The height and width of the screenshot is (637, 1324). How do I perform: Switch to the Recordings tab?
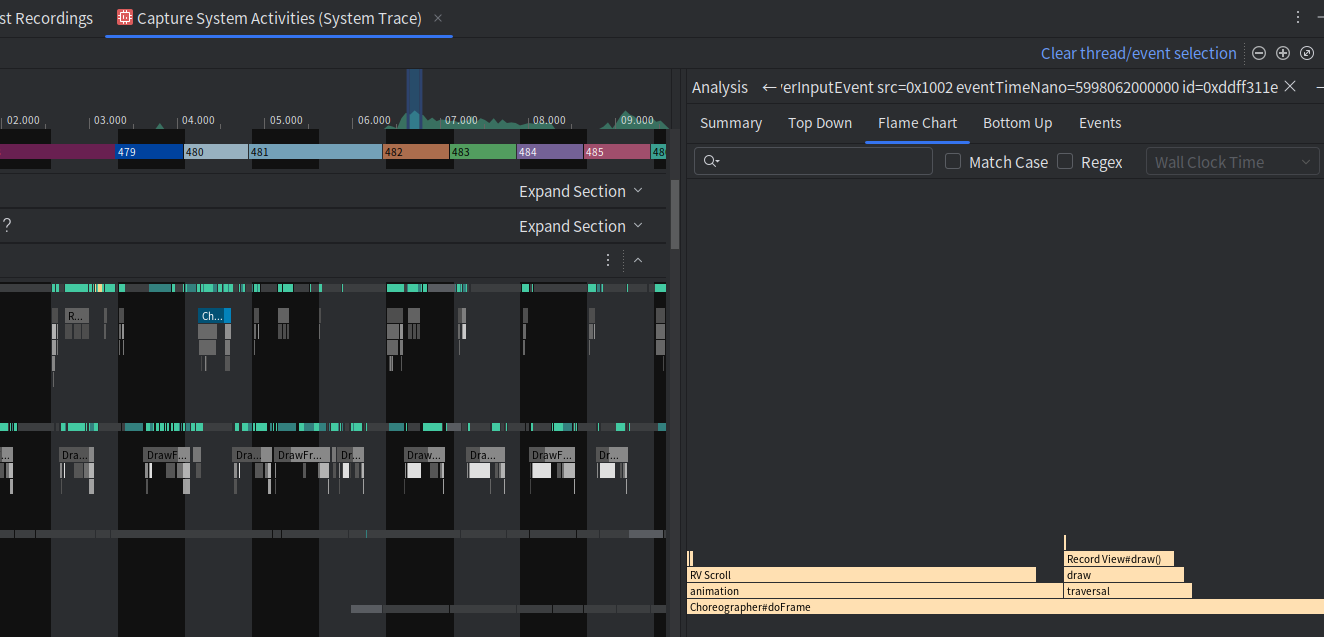(47, 18)
